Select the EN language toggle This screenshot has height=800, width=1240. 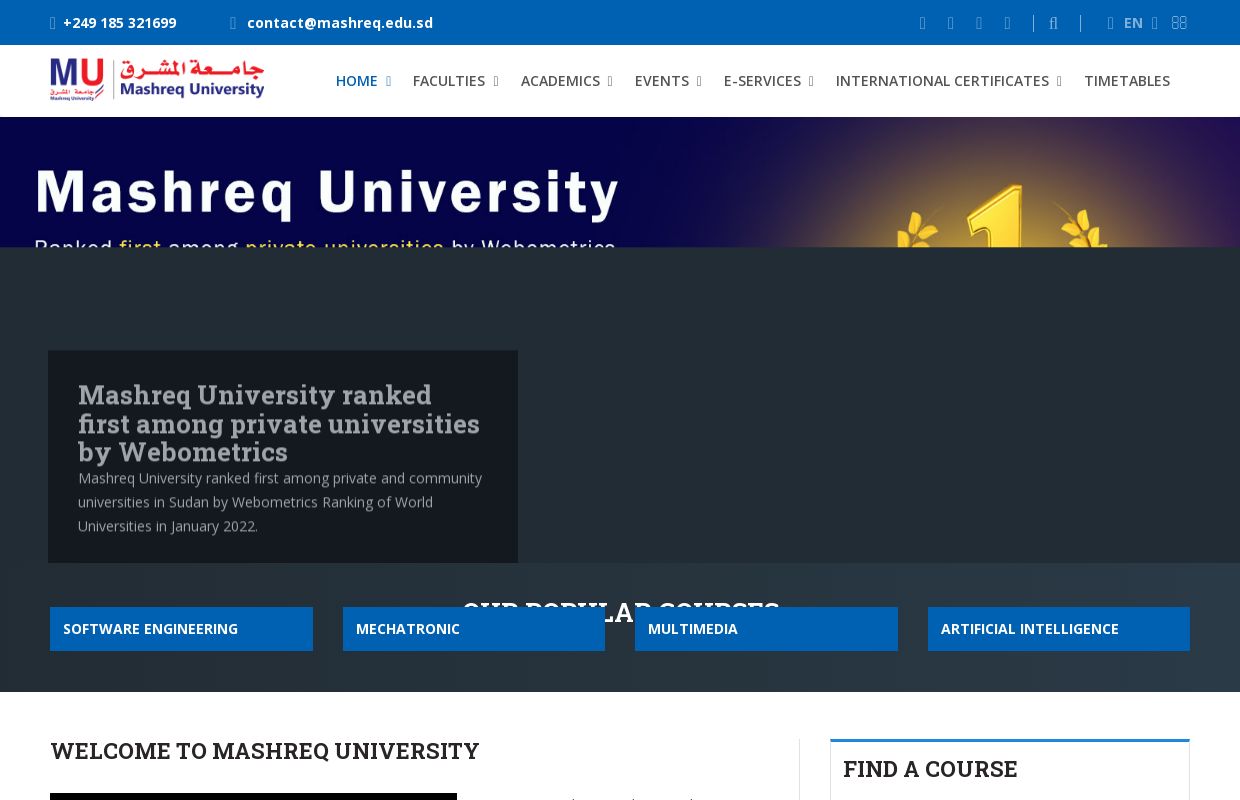pos(1133,23)
